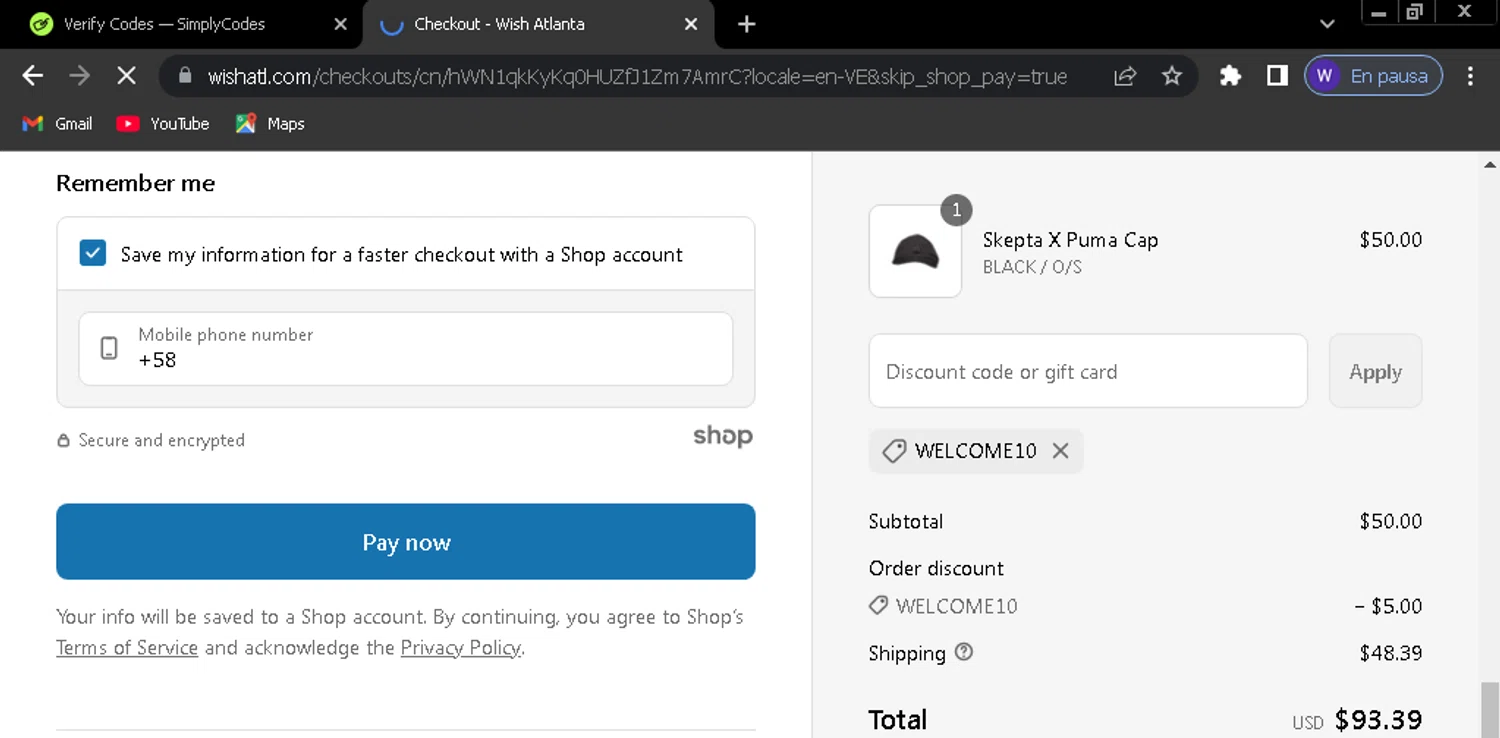
Task: Click the Secure and encrypted lock icon
Action: click(x=63, y=440)
